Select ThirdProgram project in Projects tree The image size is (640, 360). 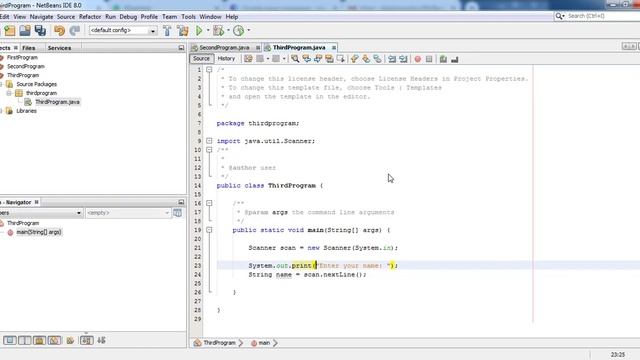tap(23, 76)
